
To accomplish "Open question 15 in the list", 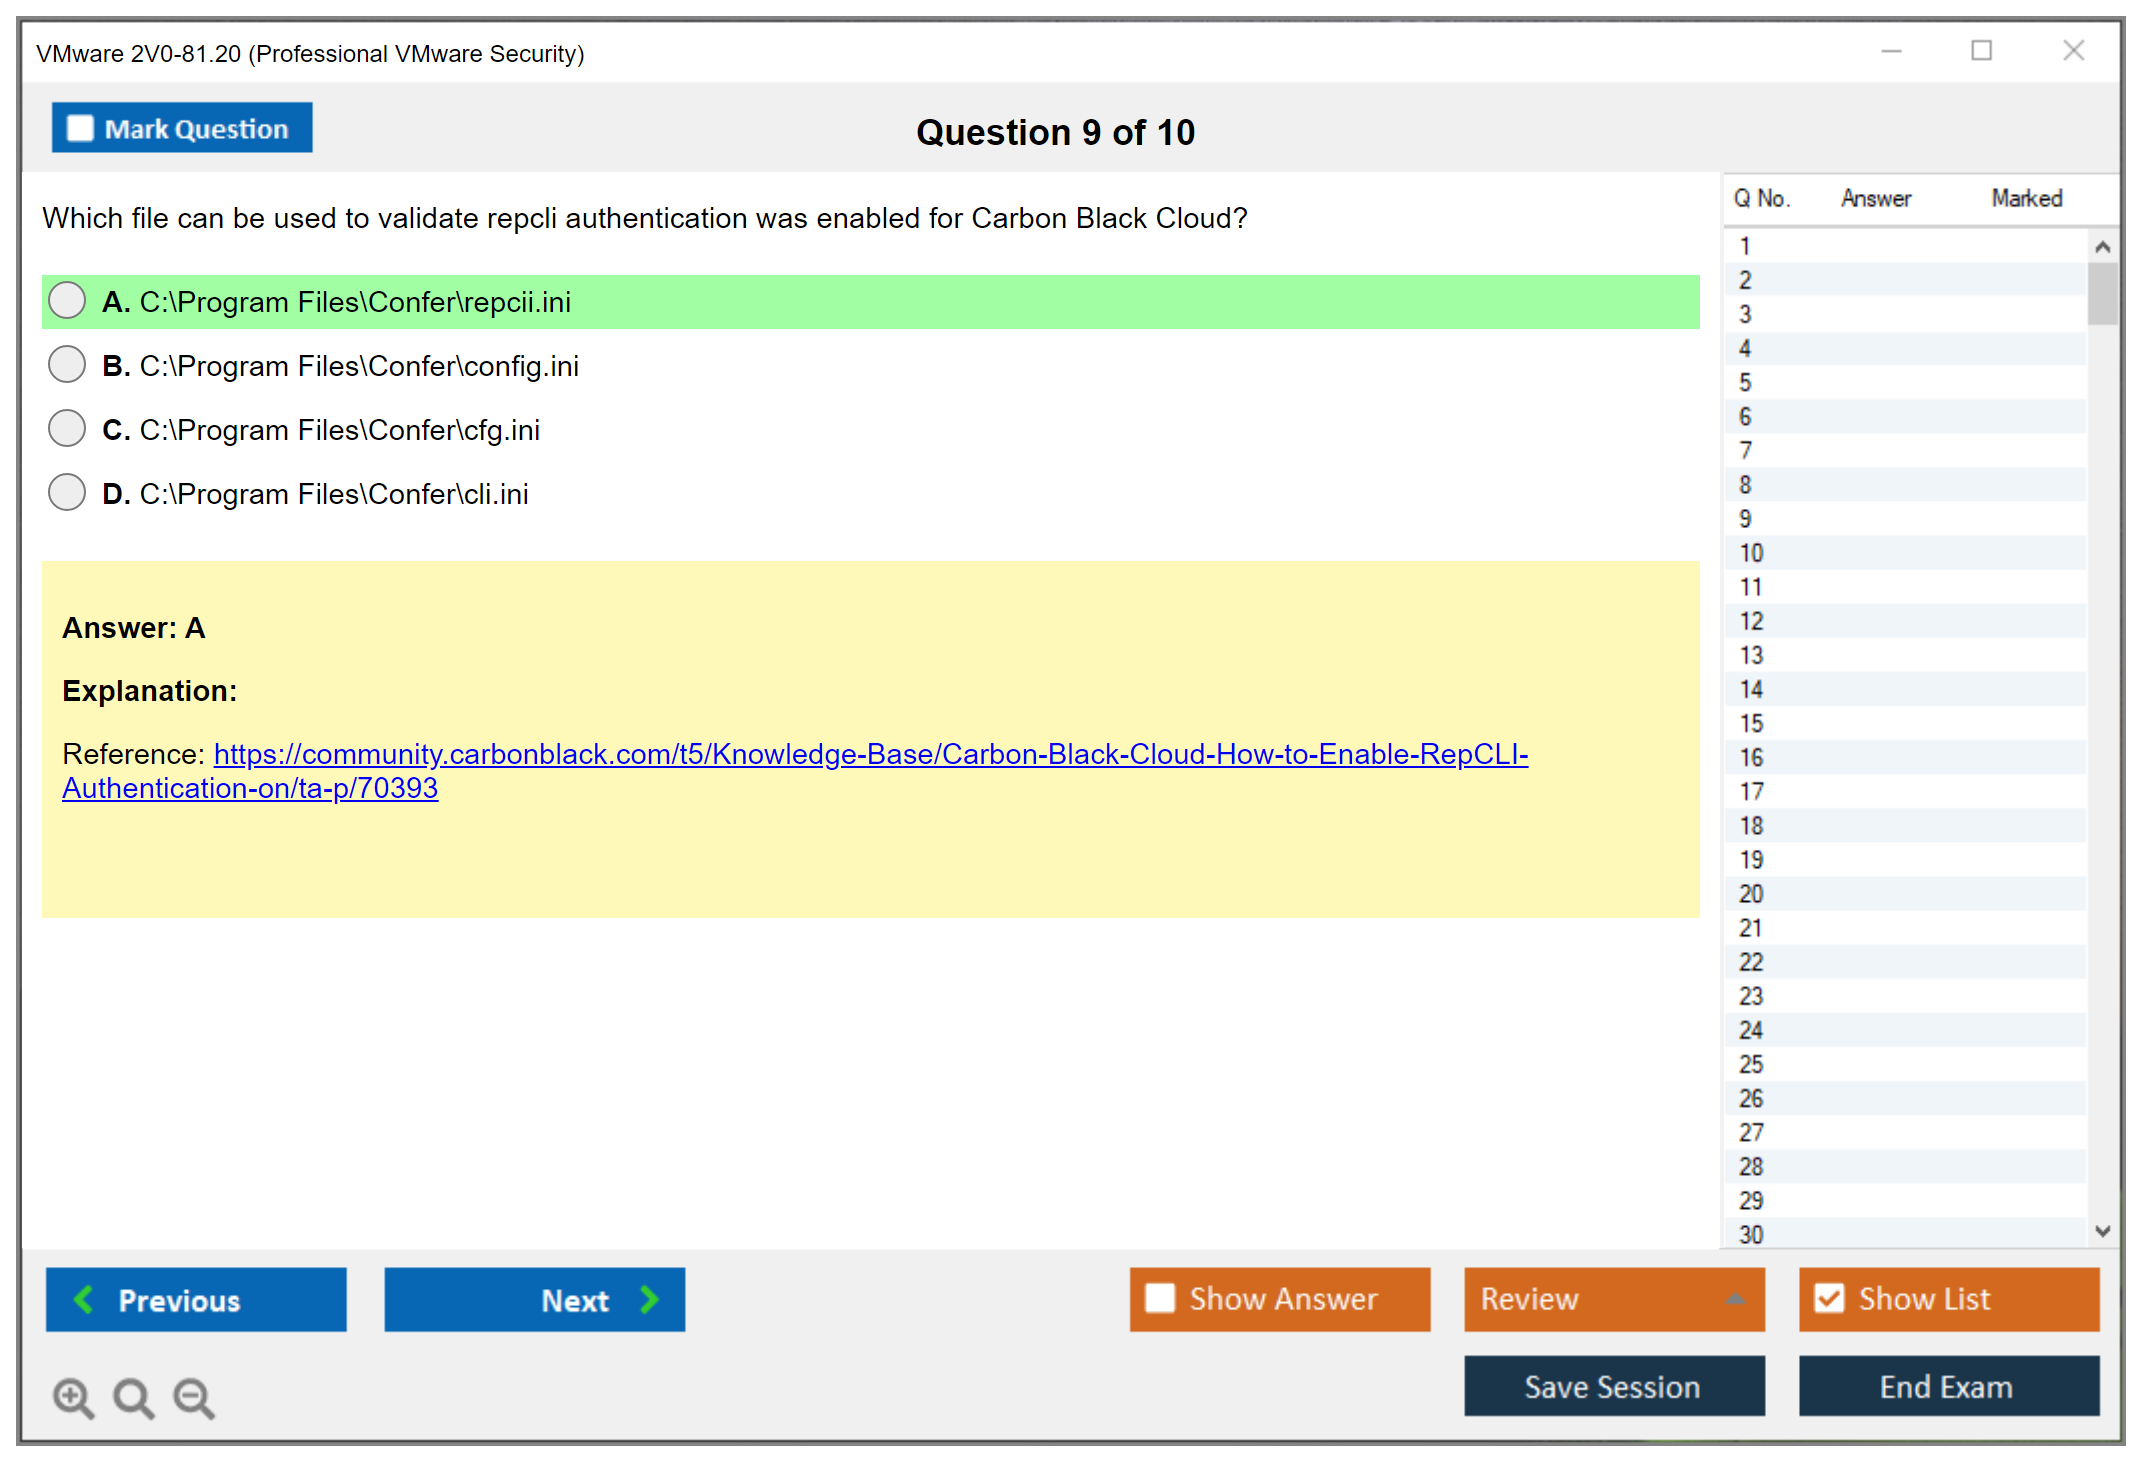I will coord(1751,723).
